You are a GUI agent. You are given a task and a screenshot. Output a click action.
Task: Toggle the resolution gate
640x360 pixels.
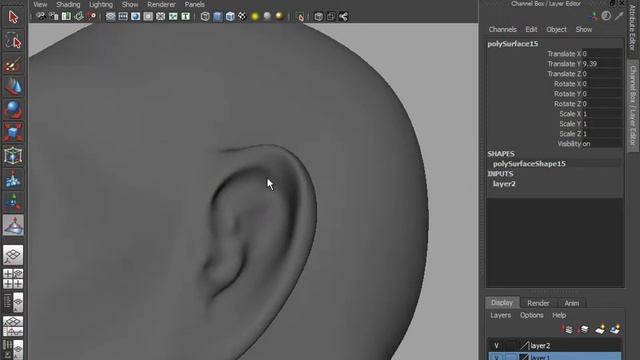[136, 16]
